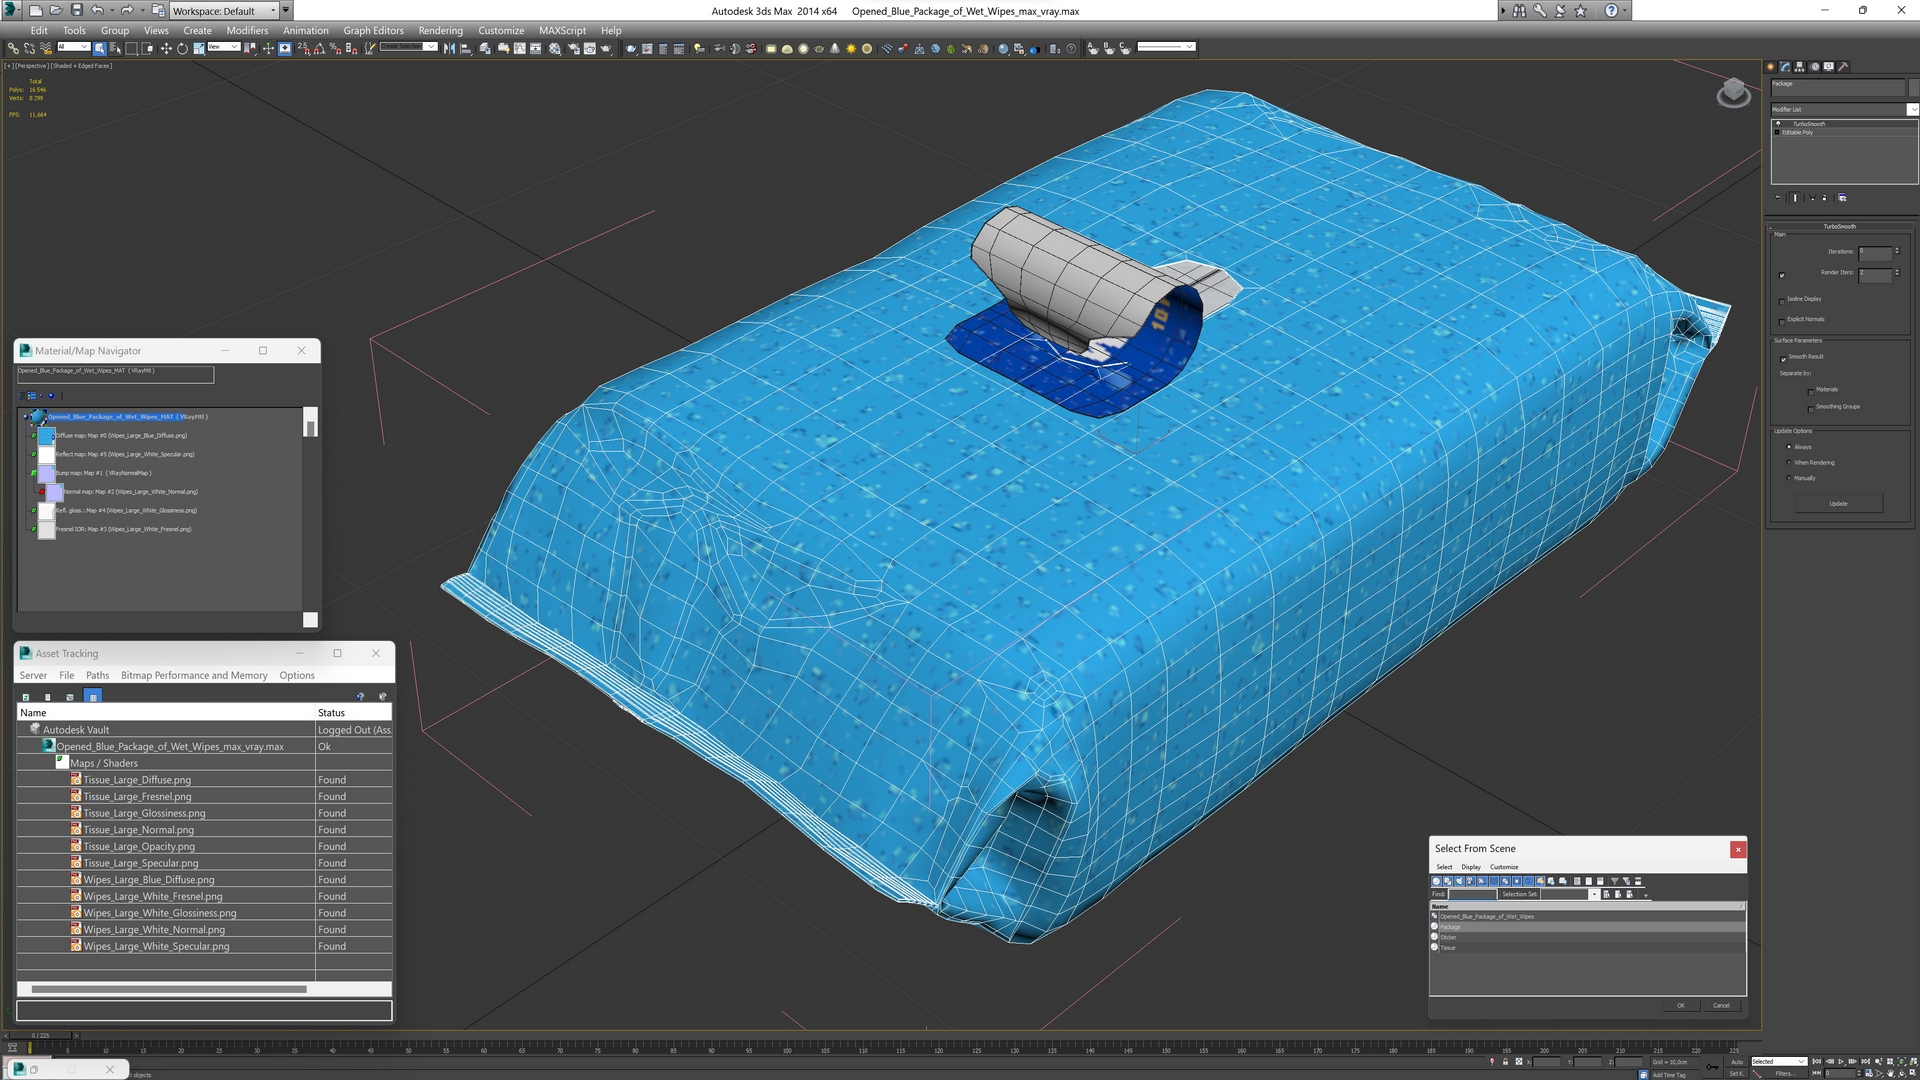Image resolution: width=1920 pixels, height=1080 pixels.
Task: Open the Modify panel tab icon
Action: point(1785,67)
